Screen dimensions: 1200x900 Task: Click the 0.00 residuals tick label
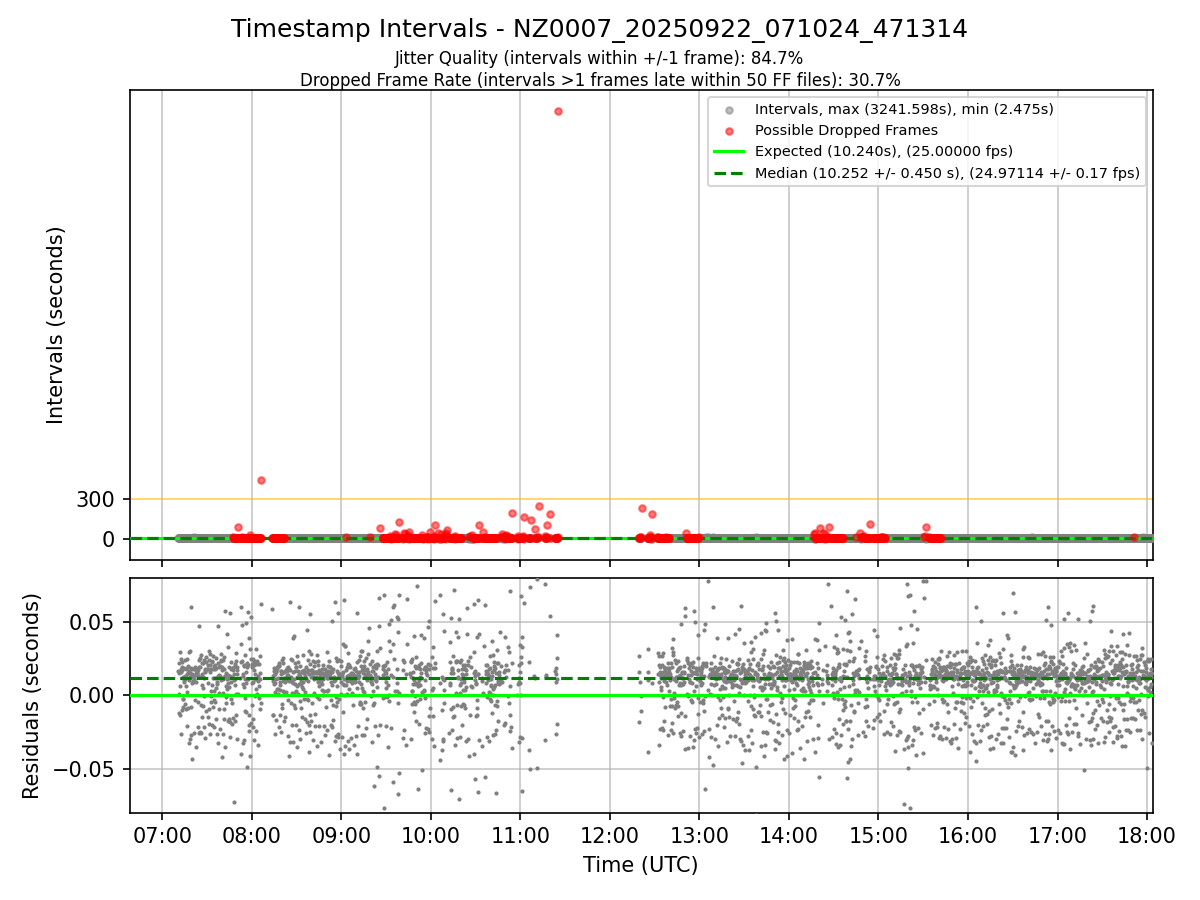[93, 695]
